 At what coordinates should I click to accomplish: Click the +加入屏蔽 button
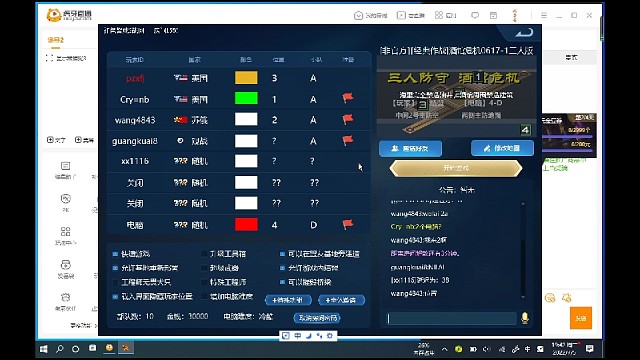pos(341,300)
